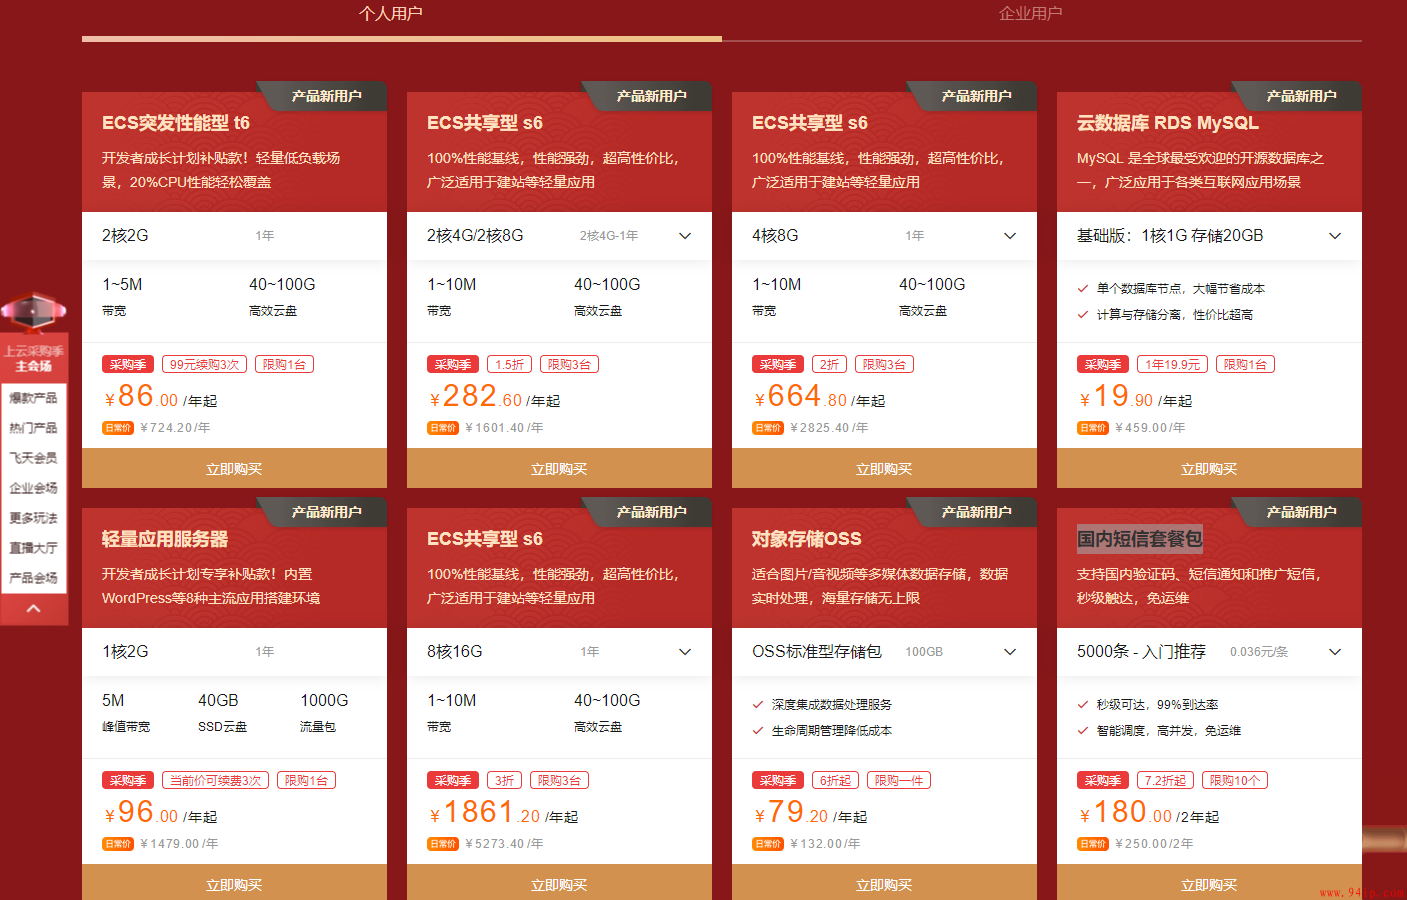Viewport: 1407px width, 900px height.
Task: Click 立即购买 under the ¥664.80 card
Action: click(x=884, y=469)
